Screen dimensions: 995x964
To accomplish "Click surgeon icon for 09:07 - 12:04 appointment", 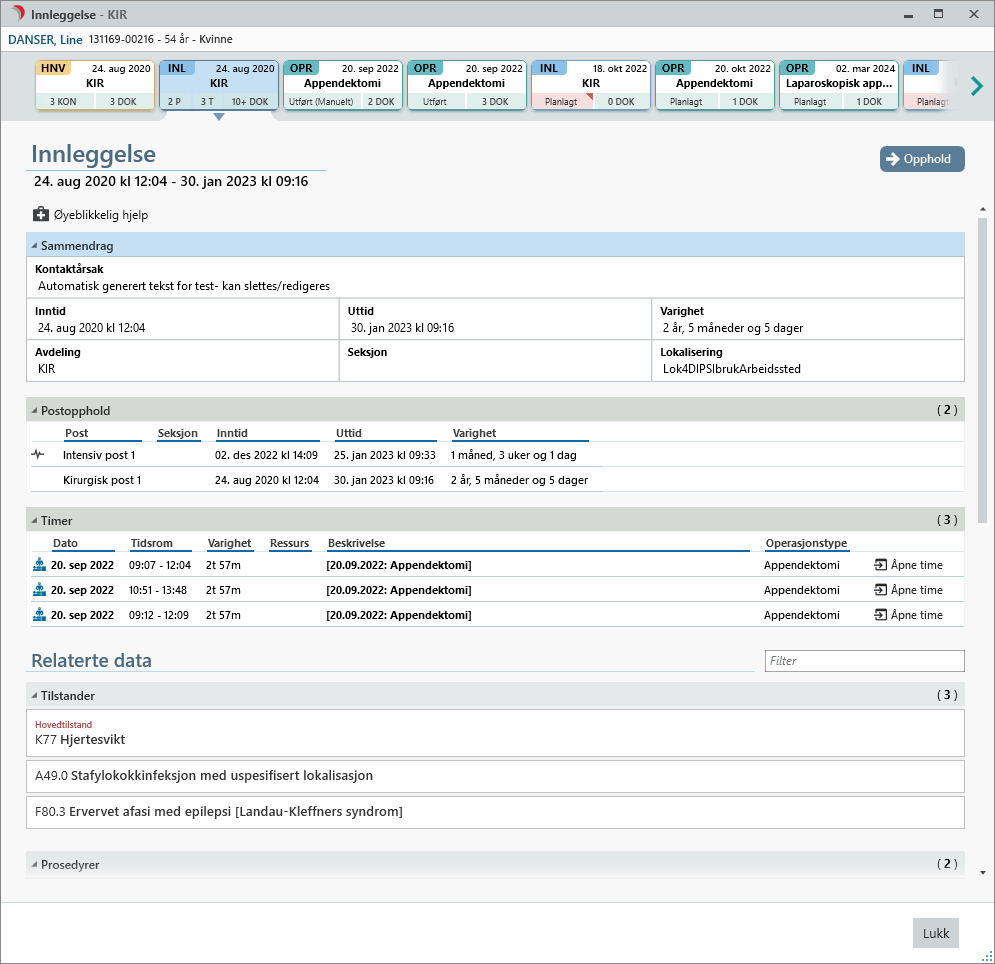I will coord(40,565).
